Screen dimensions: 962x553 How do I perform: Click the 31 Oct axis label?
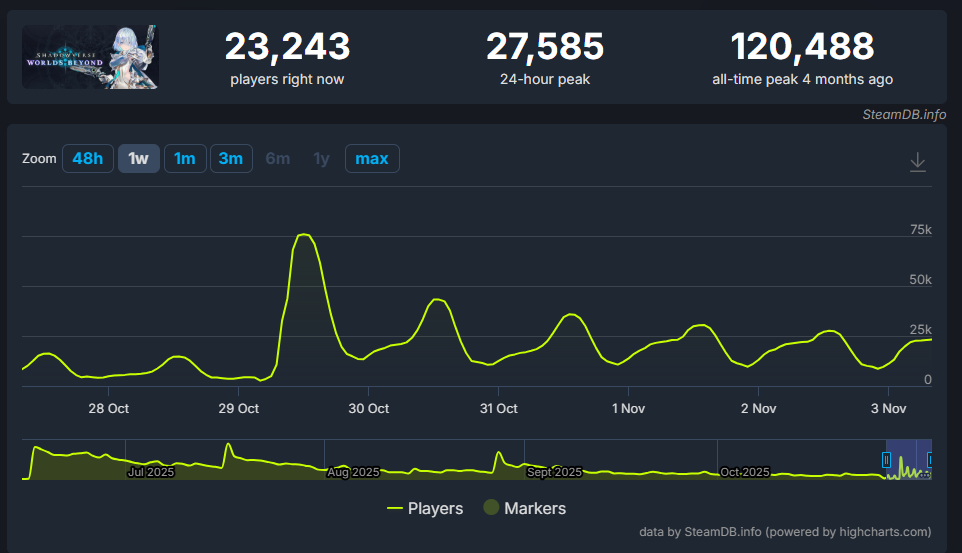coord(498,409)
